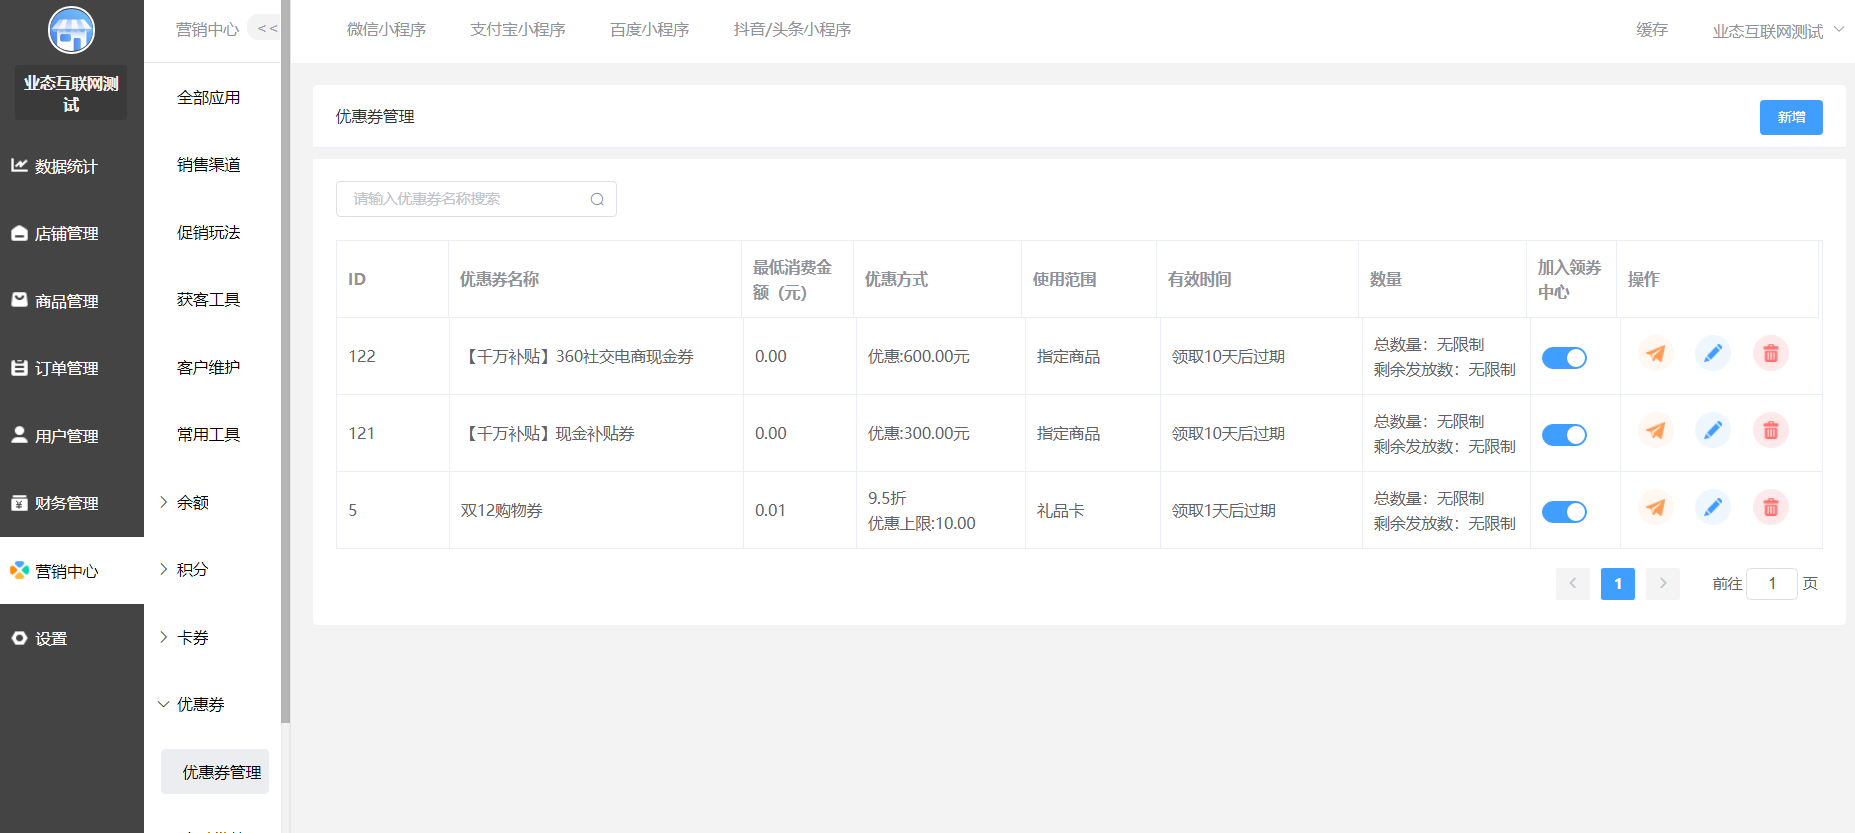This screenshot has height=833, width=1855.
Task: Focus the coupon name search field
Action: click(476, 199)
